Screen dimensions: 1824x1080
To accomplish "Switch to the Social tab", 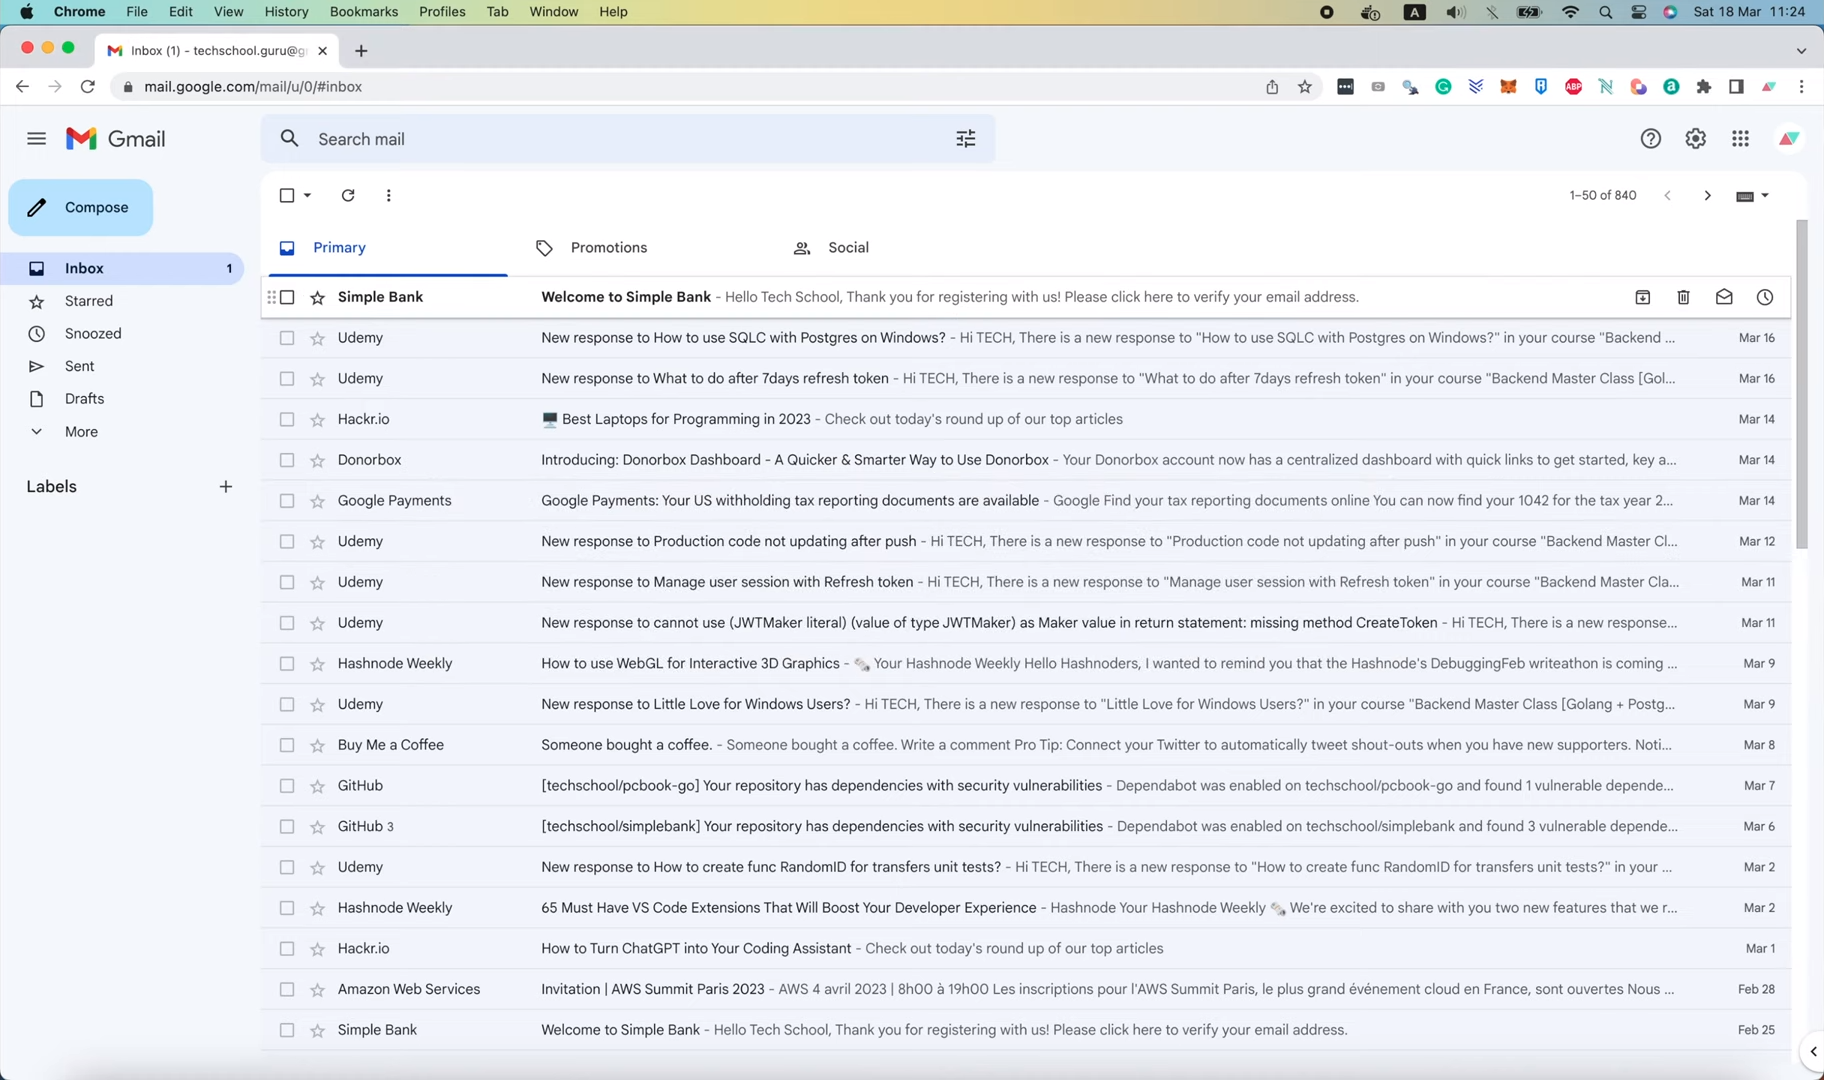I will 848,248.
